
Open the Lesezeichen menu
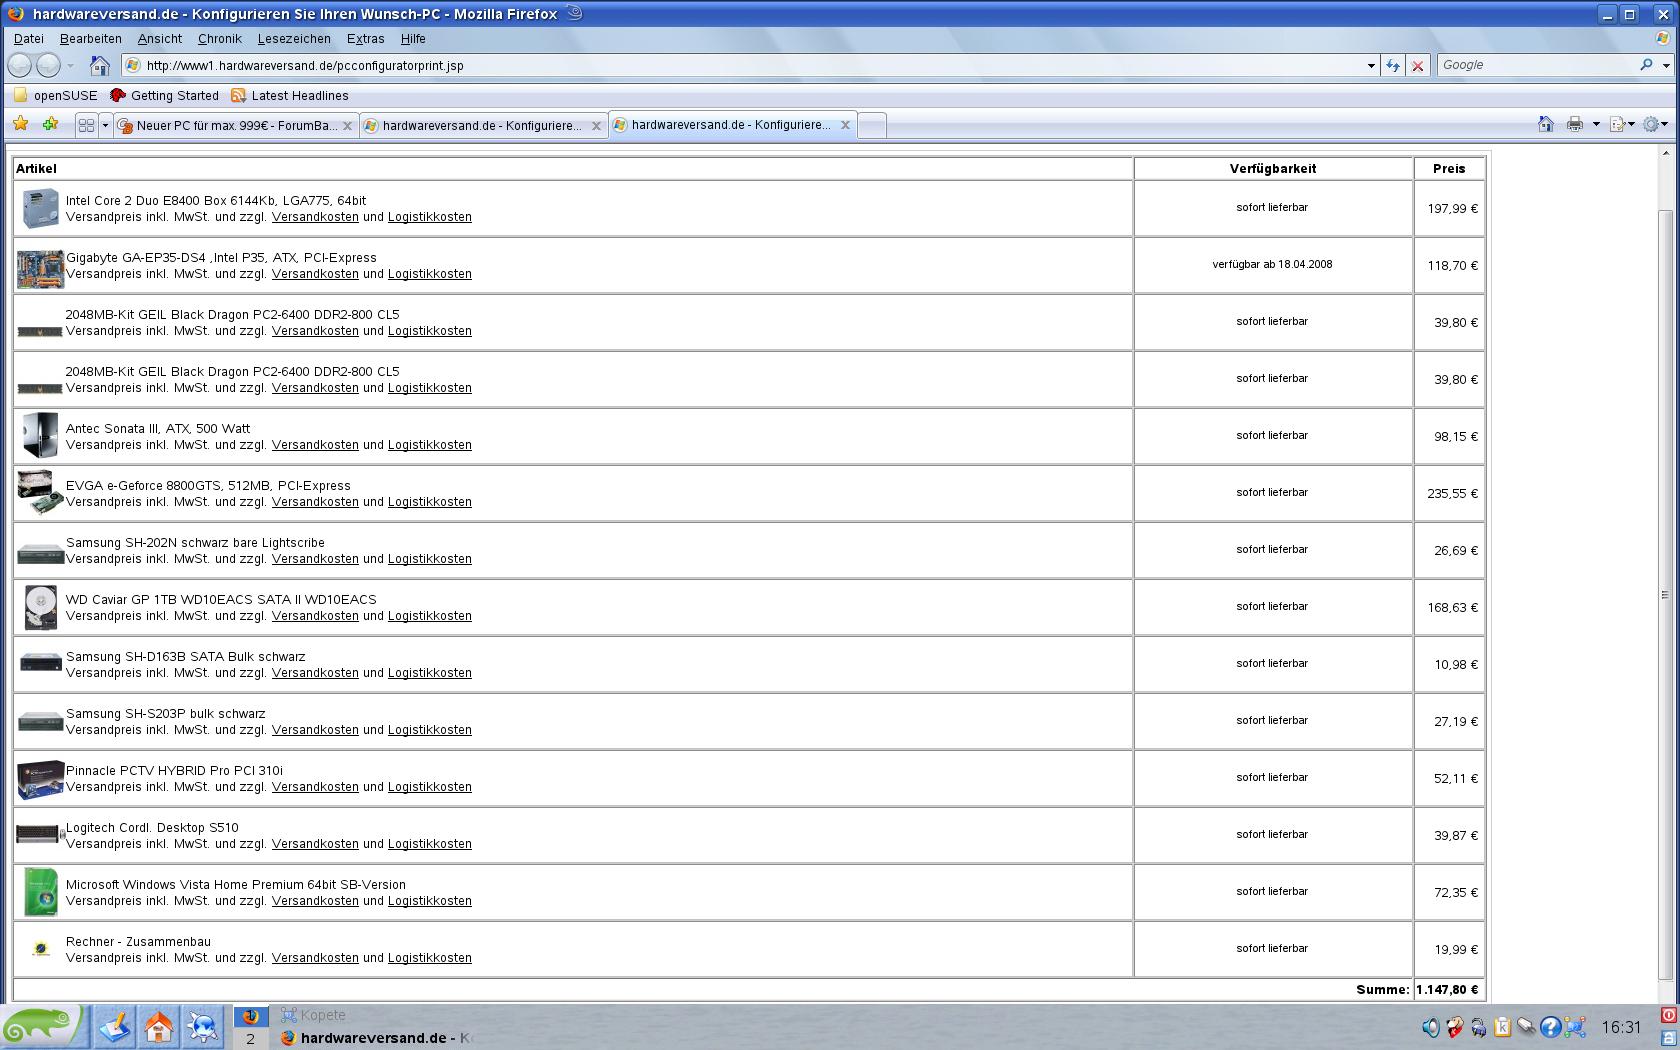pos(294,39)
